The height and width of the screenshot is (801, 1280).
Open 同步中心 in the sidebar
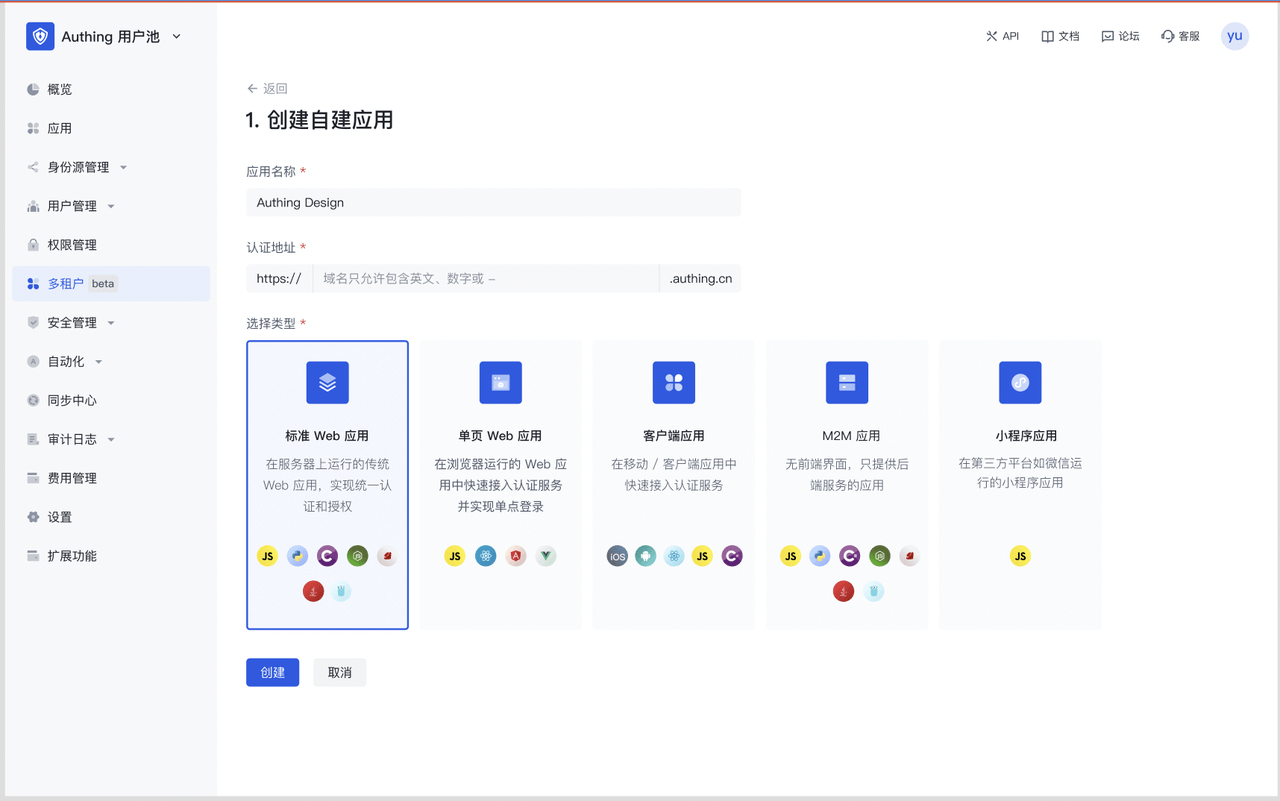click(x=72, y=400)
